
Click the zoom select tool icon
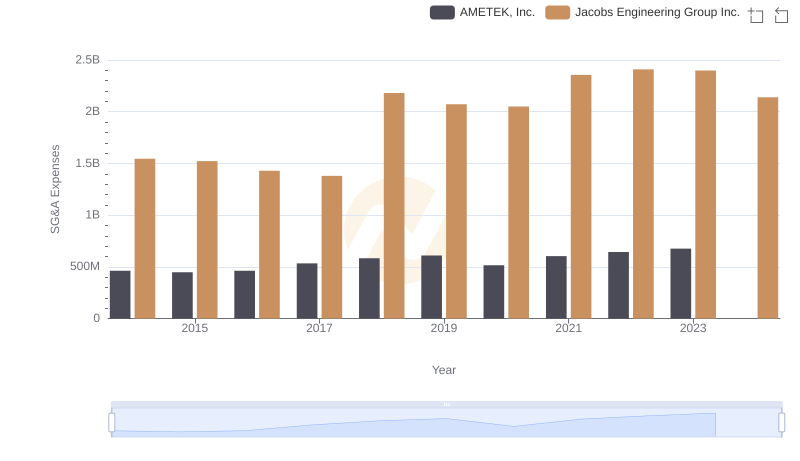[x=756, y=15]
